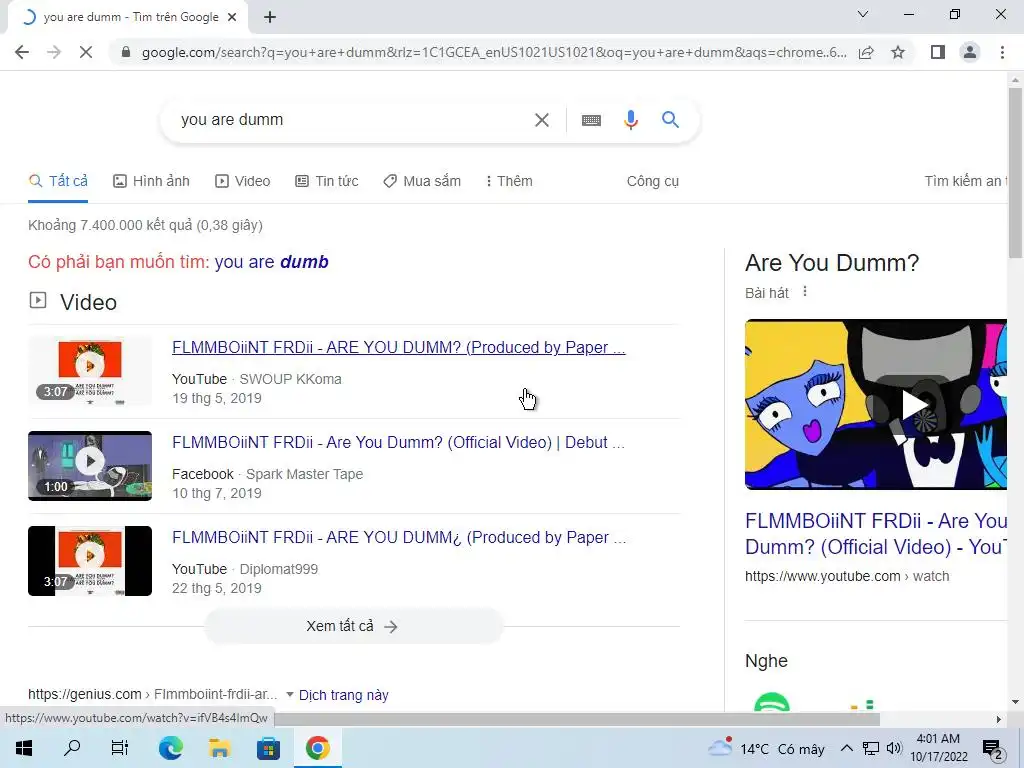Open the tab search chevron in title bar
This screenshot has width=1024, height=768.
click(x=863, y=14)
